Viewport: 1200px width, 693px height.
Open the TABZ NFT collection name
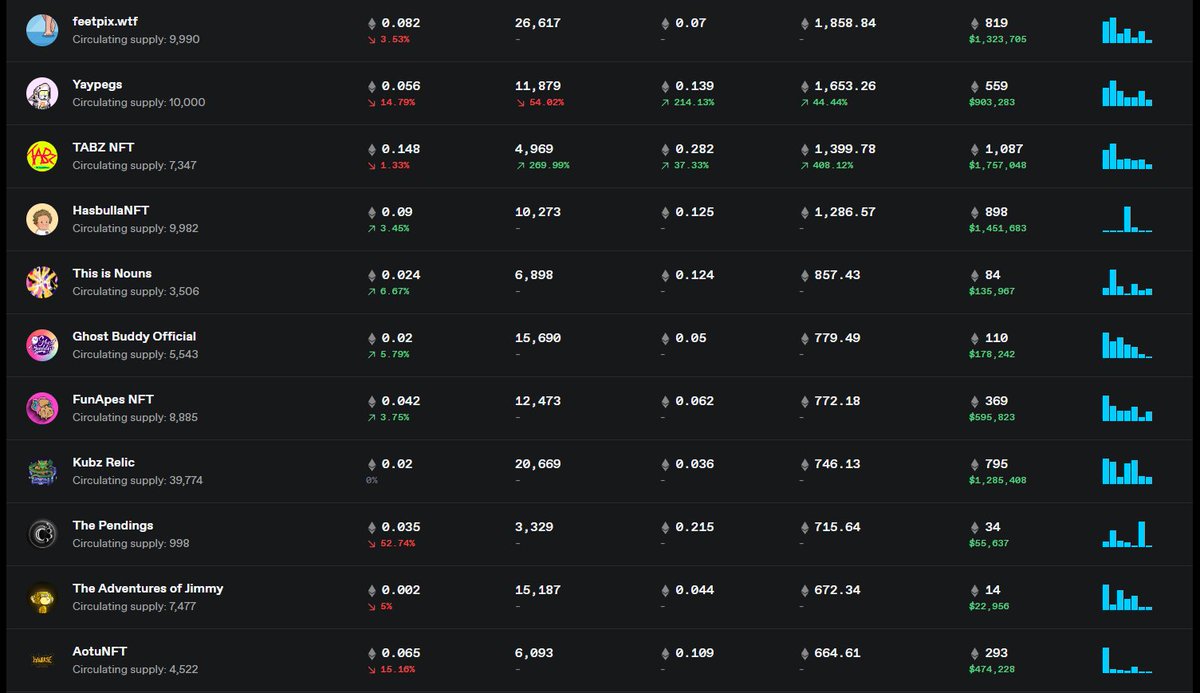tap(103, 148)
